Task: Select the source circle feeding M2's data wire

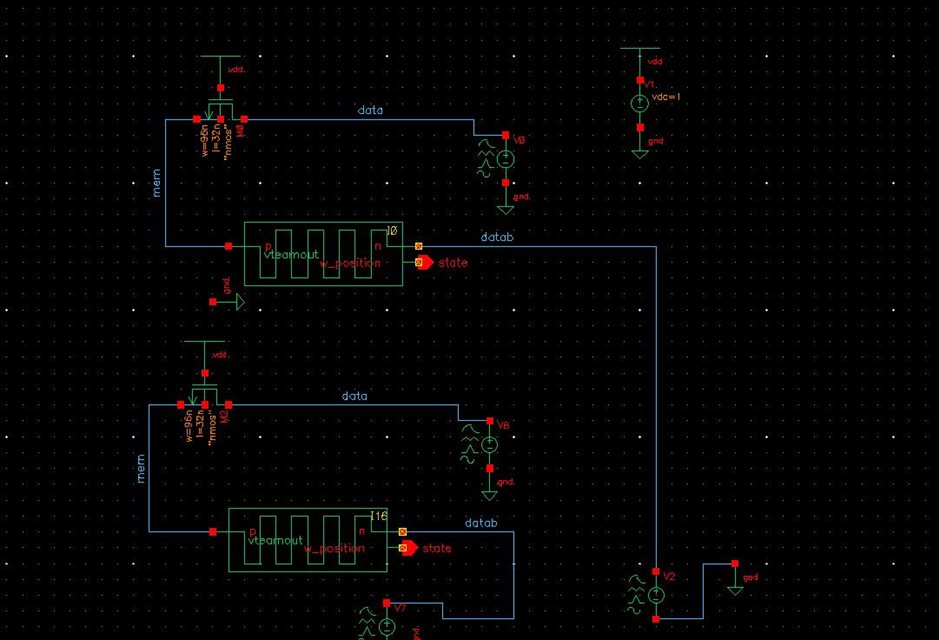Action: 490,445
